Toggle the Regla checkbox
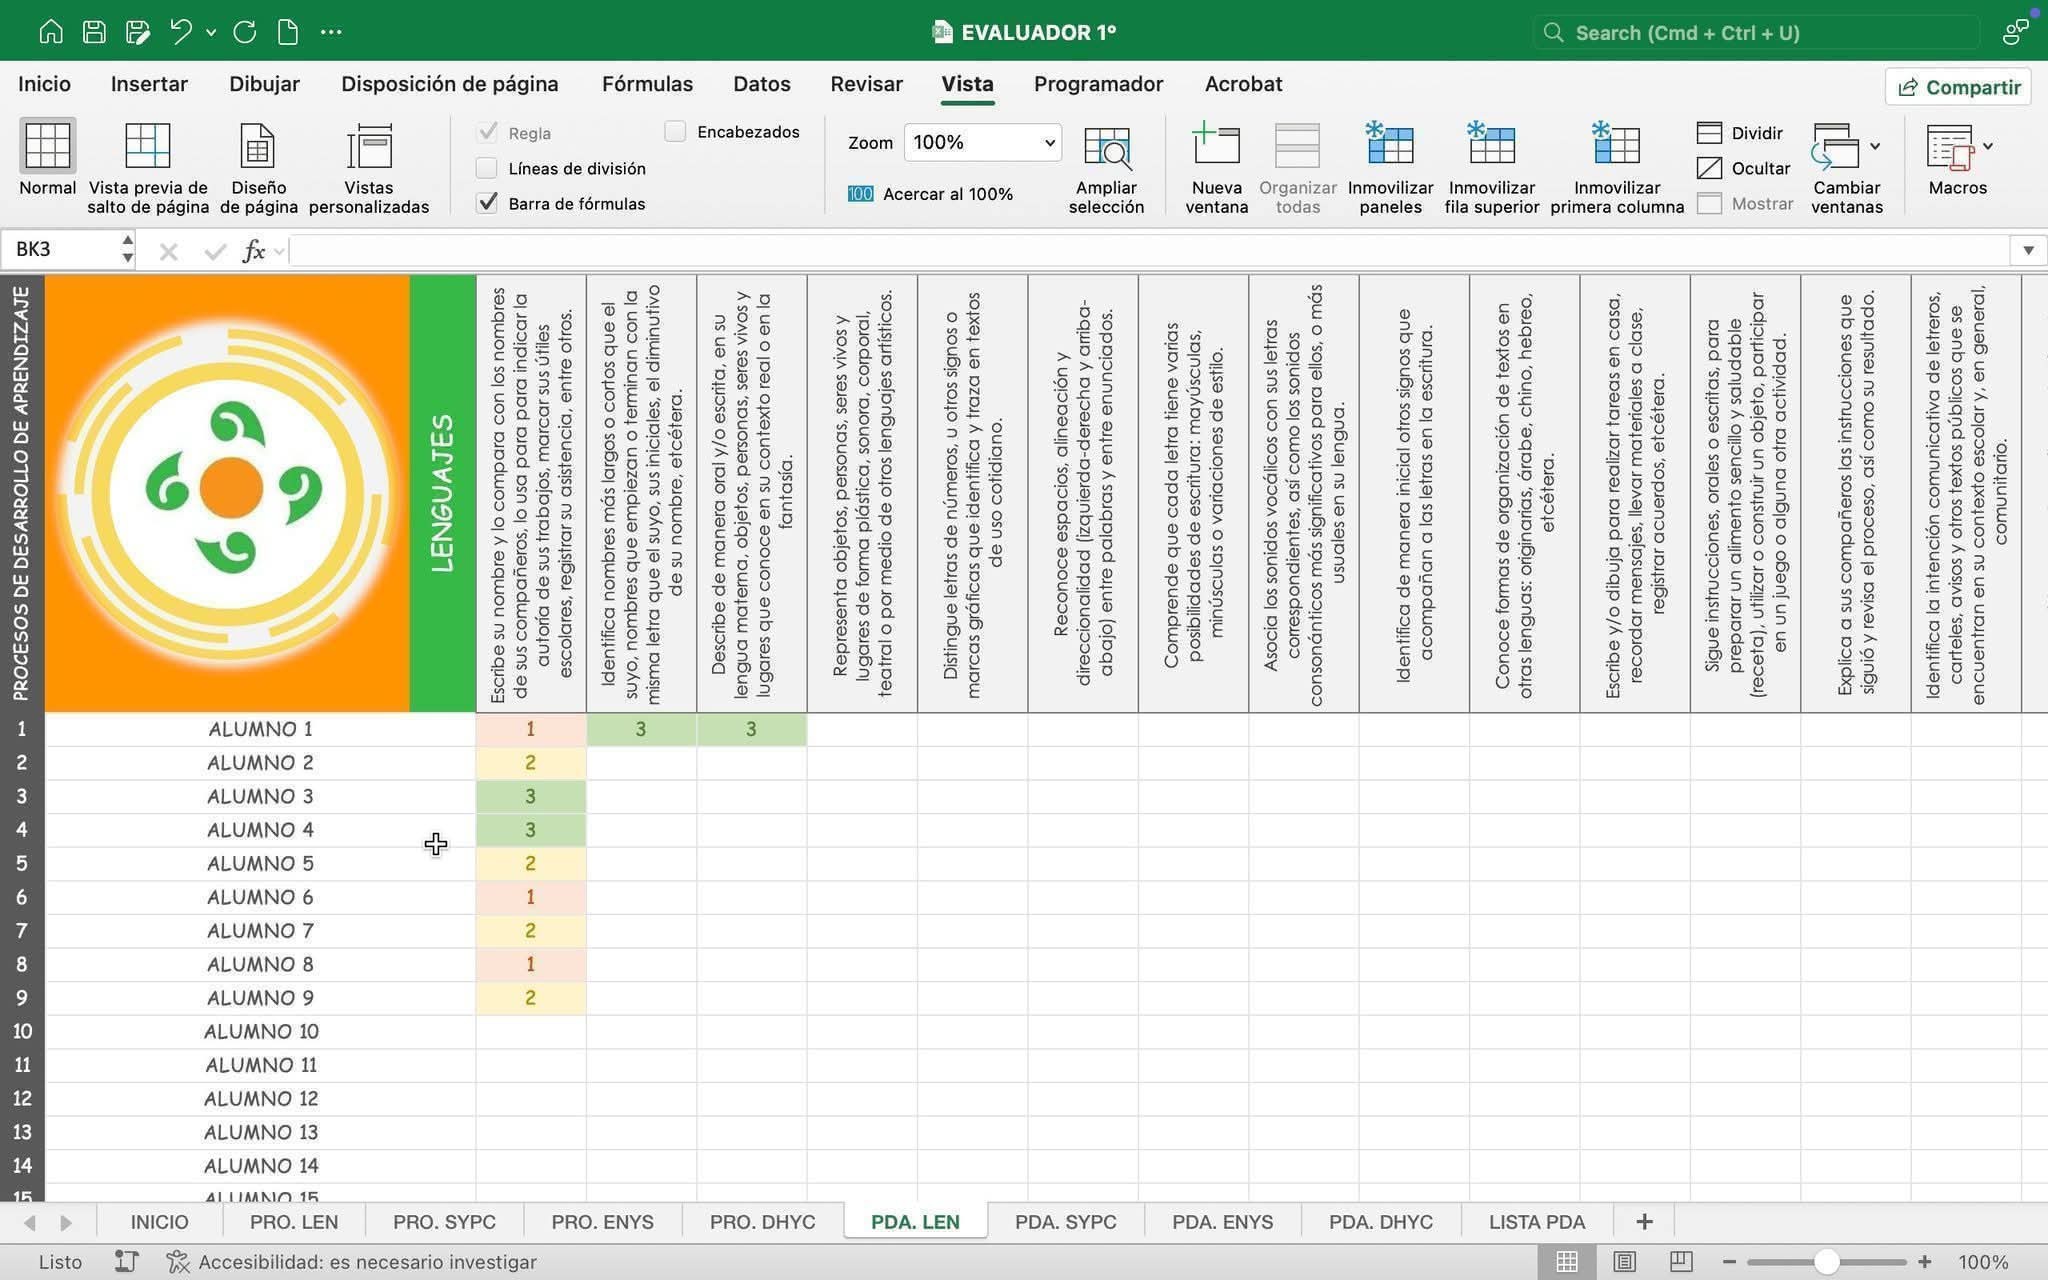 (487, 133)
